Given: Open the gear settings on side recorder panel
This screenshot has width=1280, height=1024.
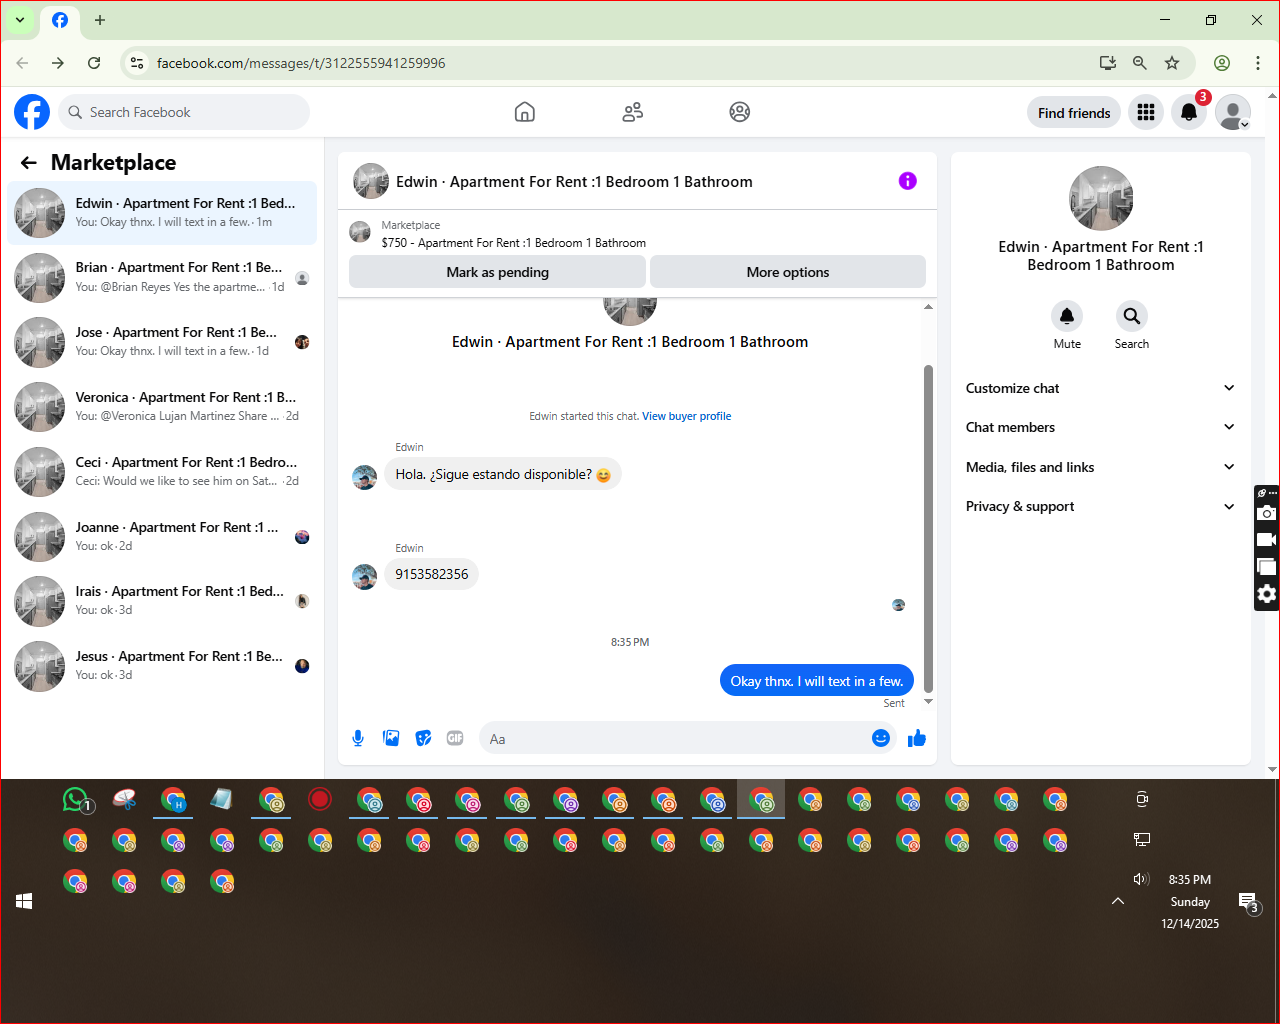Looking at the screenshot, I should [x=1267, y=594].
